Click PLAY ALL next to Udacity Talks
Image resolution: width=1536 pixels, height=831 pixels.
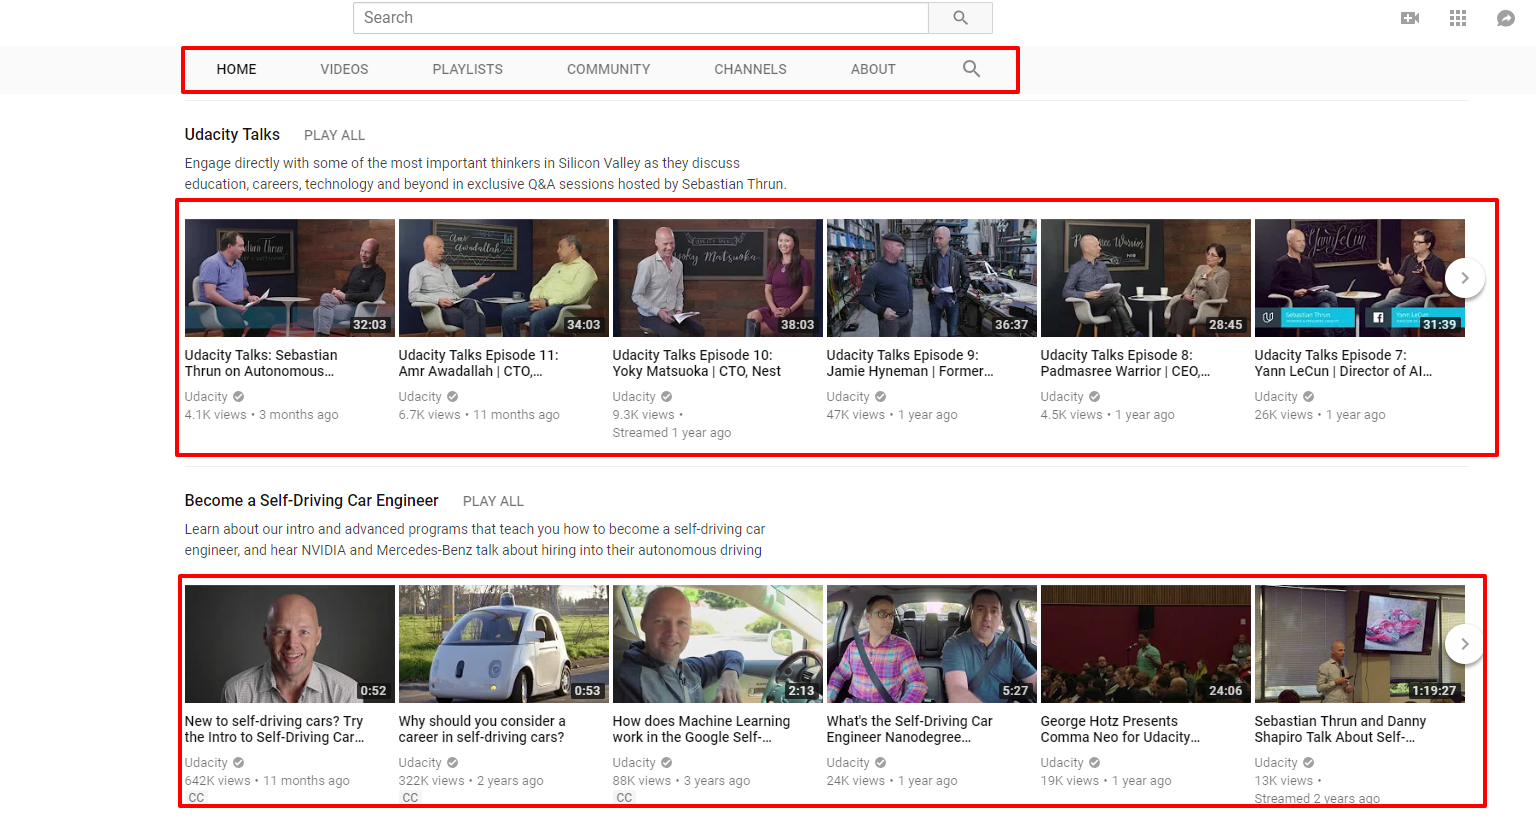tap(334, 135)
